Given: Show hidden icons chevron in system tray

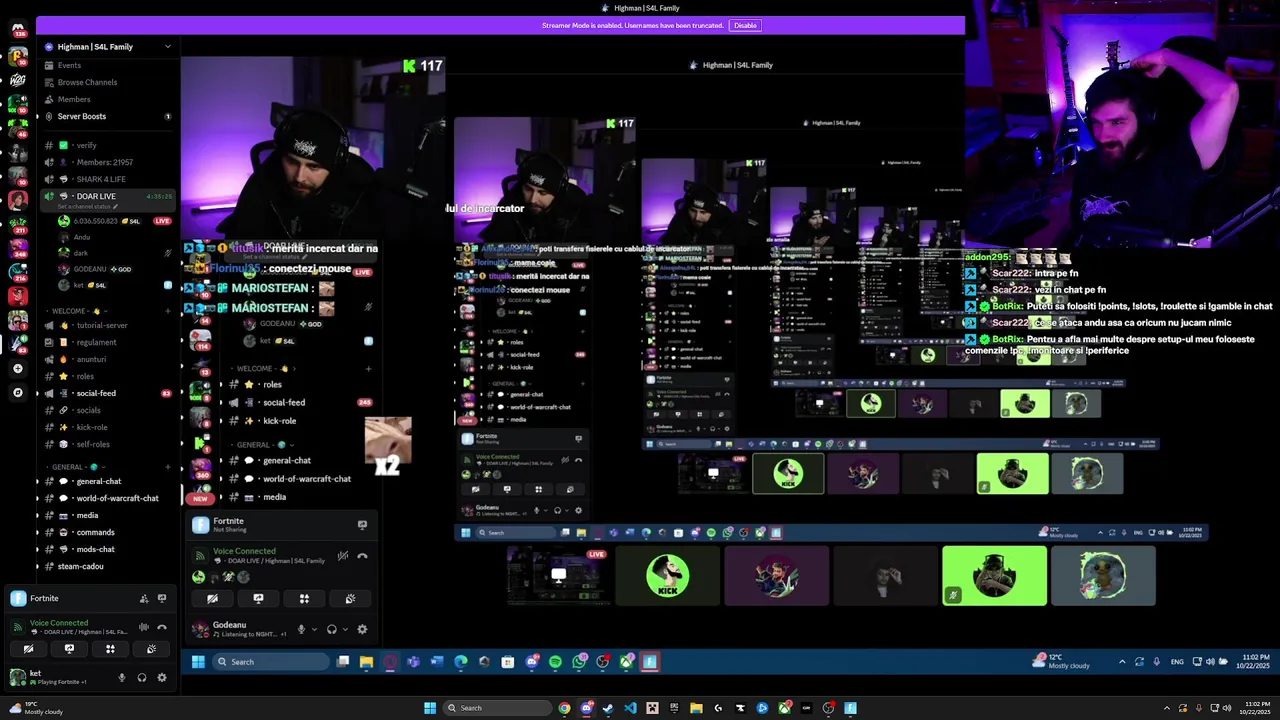Looking at the screenshot, I should 1167,708.
